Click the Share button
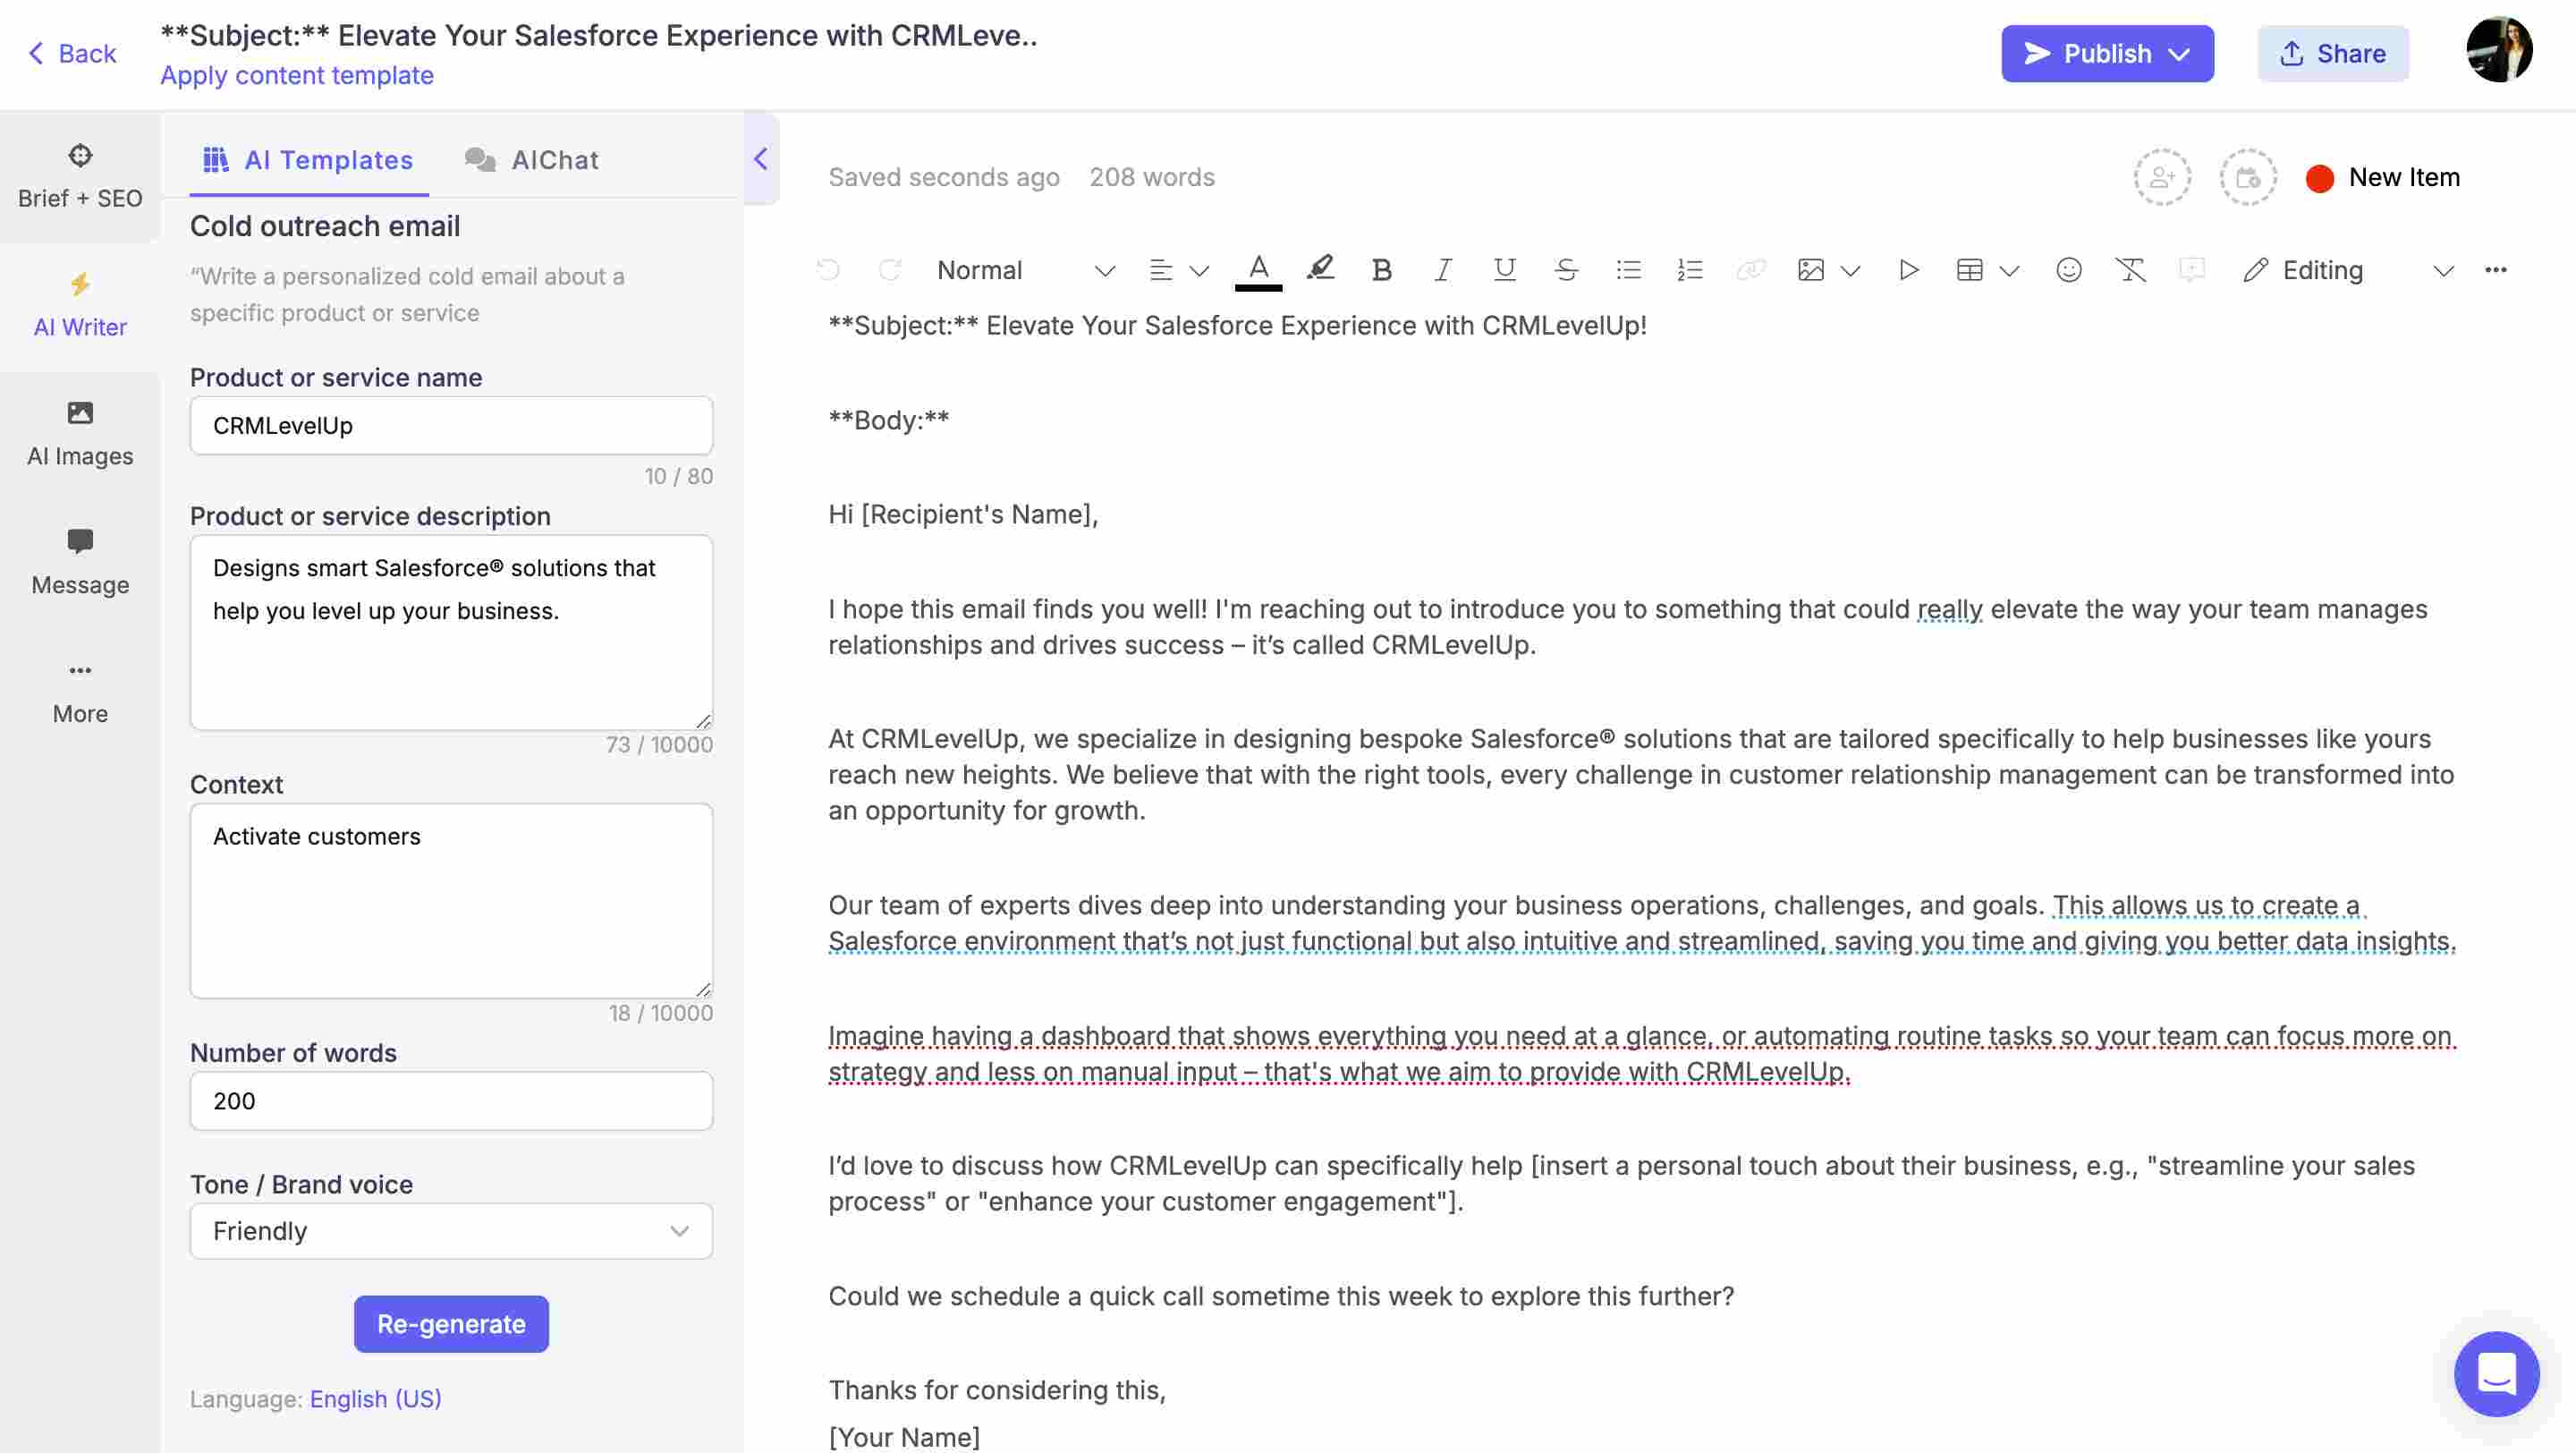Screen dimensions: 2576x1453 [x=2332, y=53]
